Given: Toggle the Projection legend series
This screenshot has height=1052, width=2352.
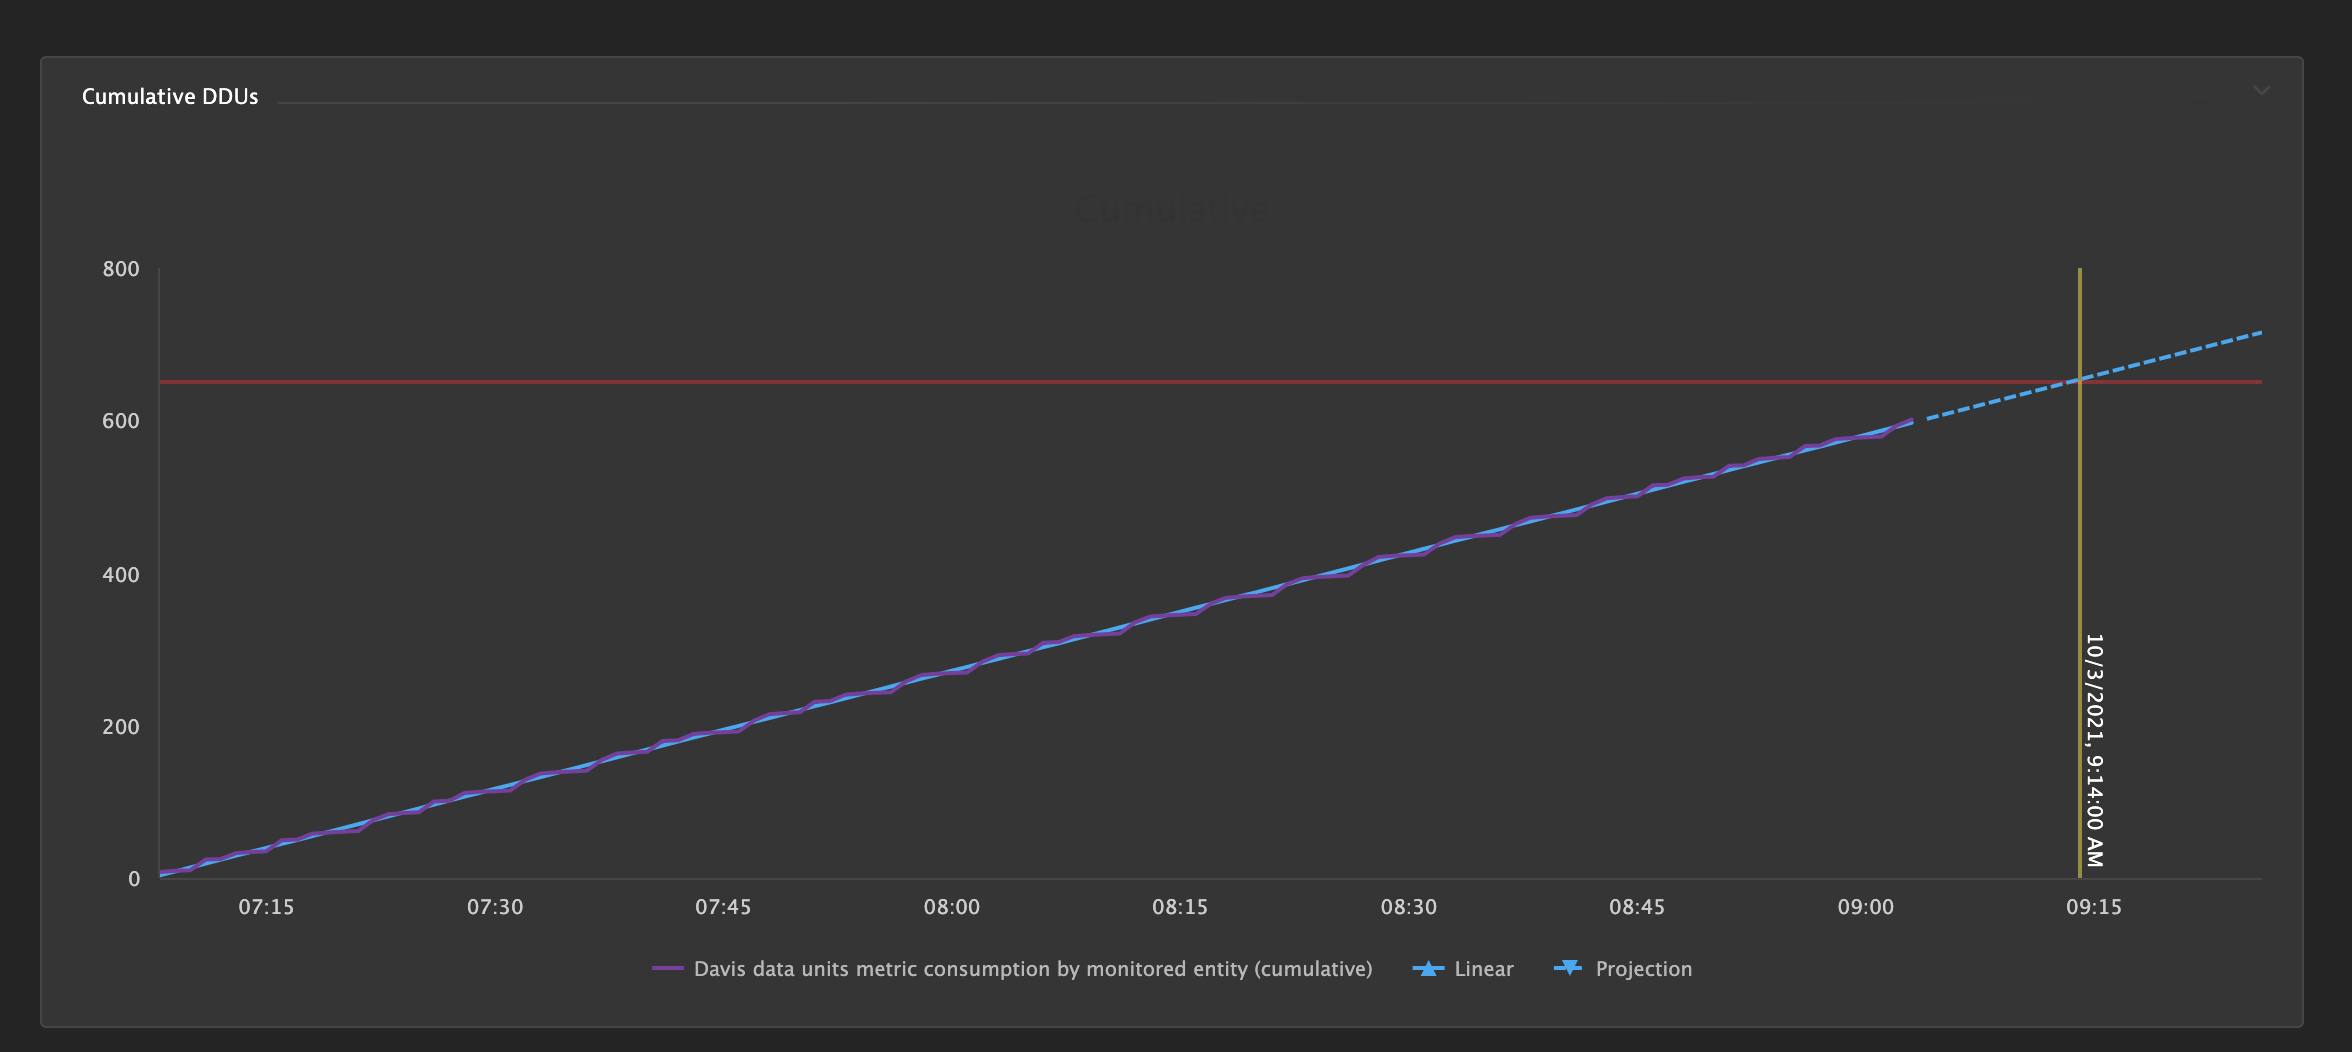Looking at the screenshot, I should coord(1623,968).
